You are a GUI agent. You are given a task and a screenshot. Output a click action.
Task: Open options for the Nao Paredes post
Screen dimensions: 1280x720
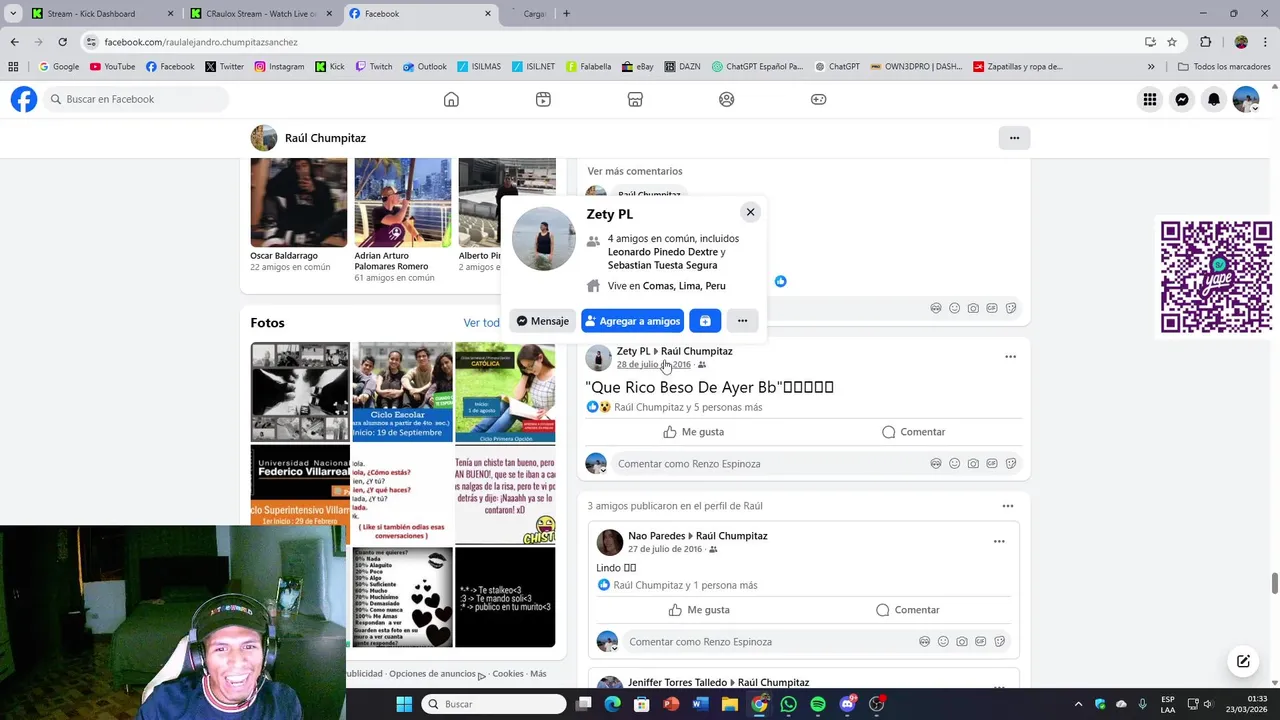click(x=999, y=542)
